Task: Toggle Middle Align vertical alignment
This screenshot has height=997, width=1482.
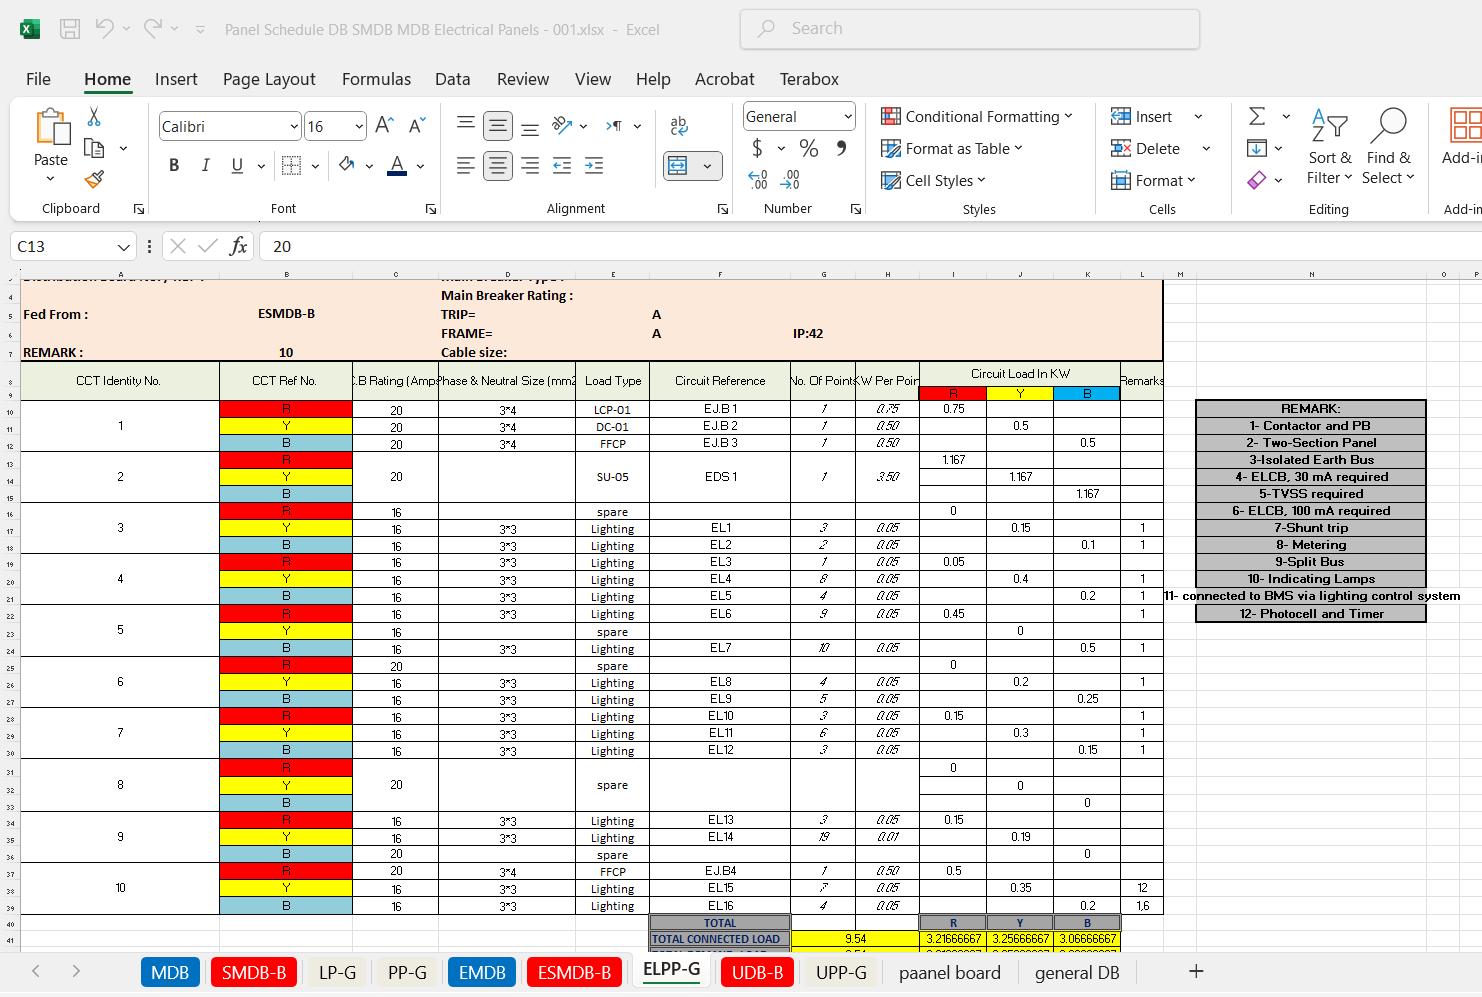Action: [498, 126]
